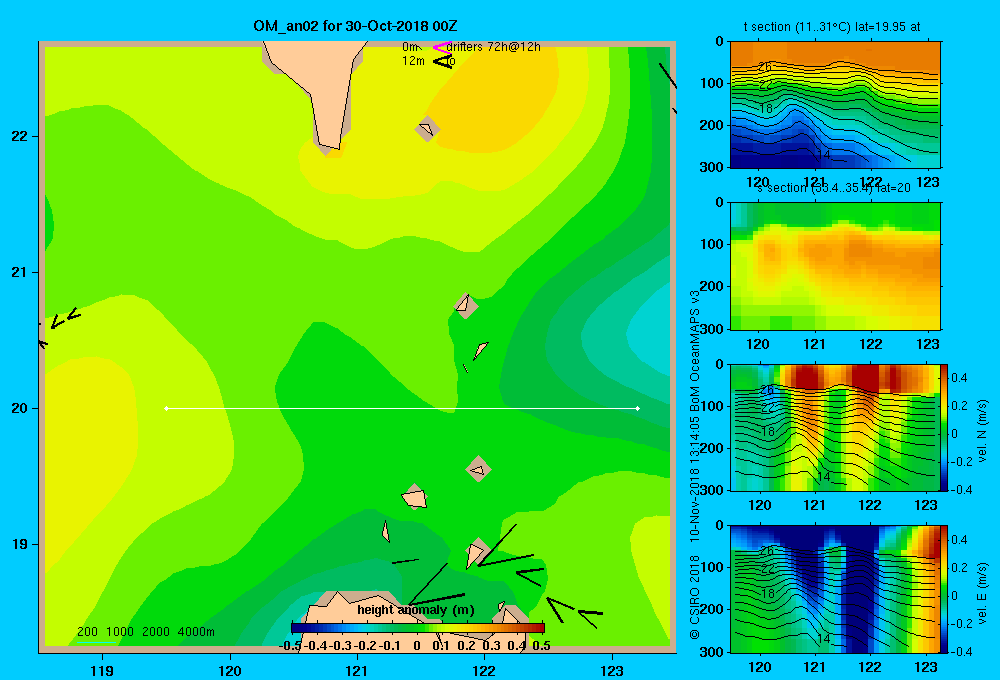Viewport: 1000px width, 680px height.
Task: Click latitude tick label 22 on main map
Action: [x=20, y=136]
